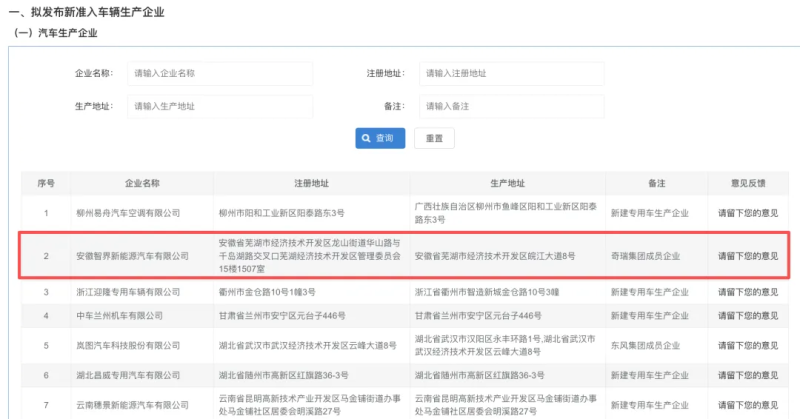Screen dimensions: 800x419
Task: Click the 备注 column header
Action: click(657, 183)
